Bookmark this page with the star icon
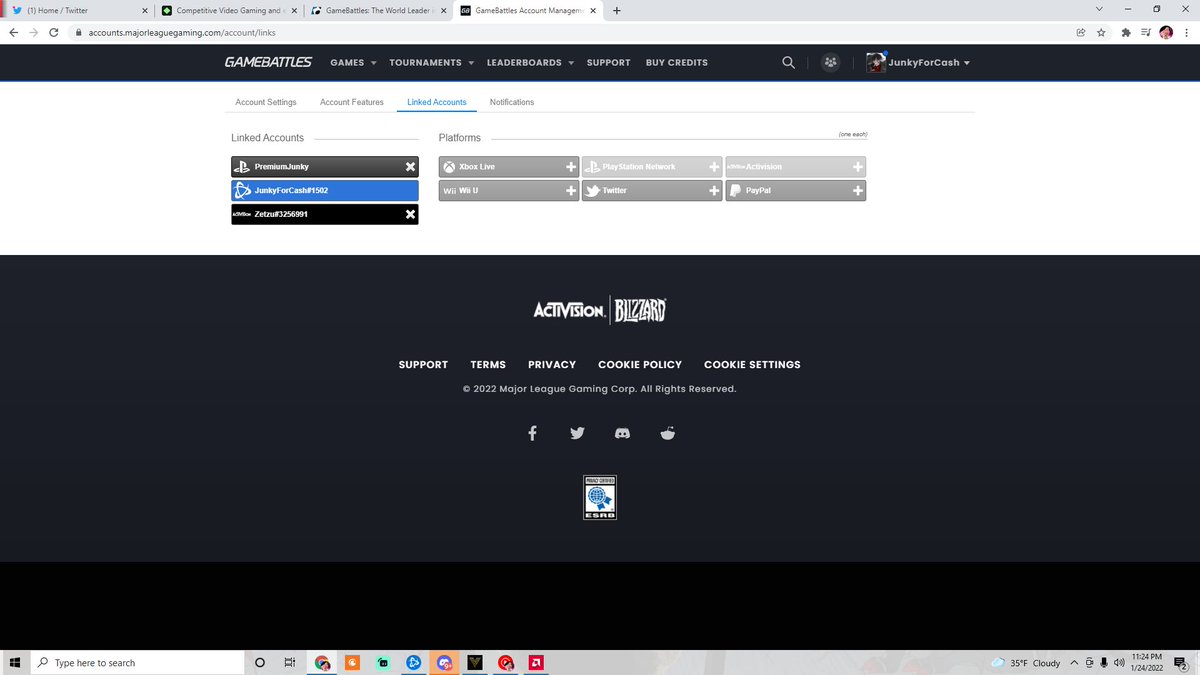This screenshot has width=1200, height=675. 1101,32
